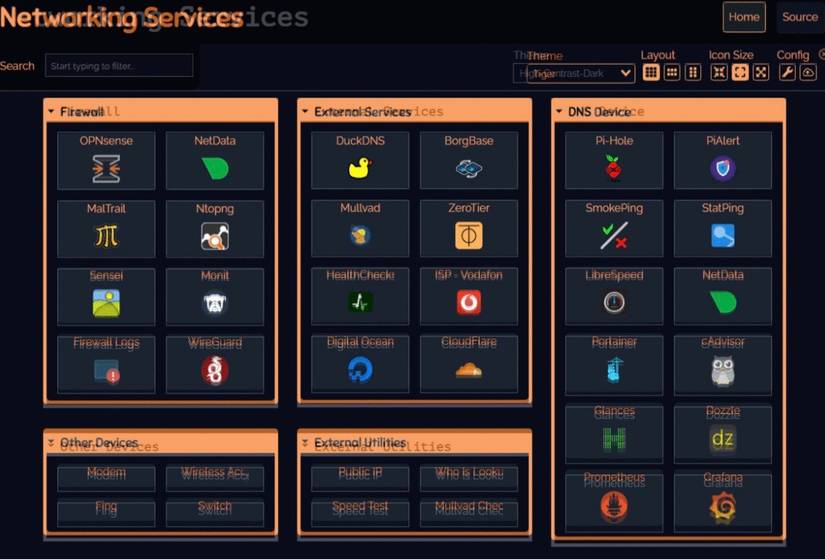
Task: Open the Fing tile
Action: [x=106, y=513]
